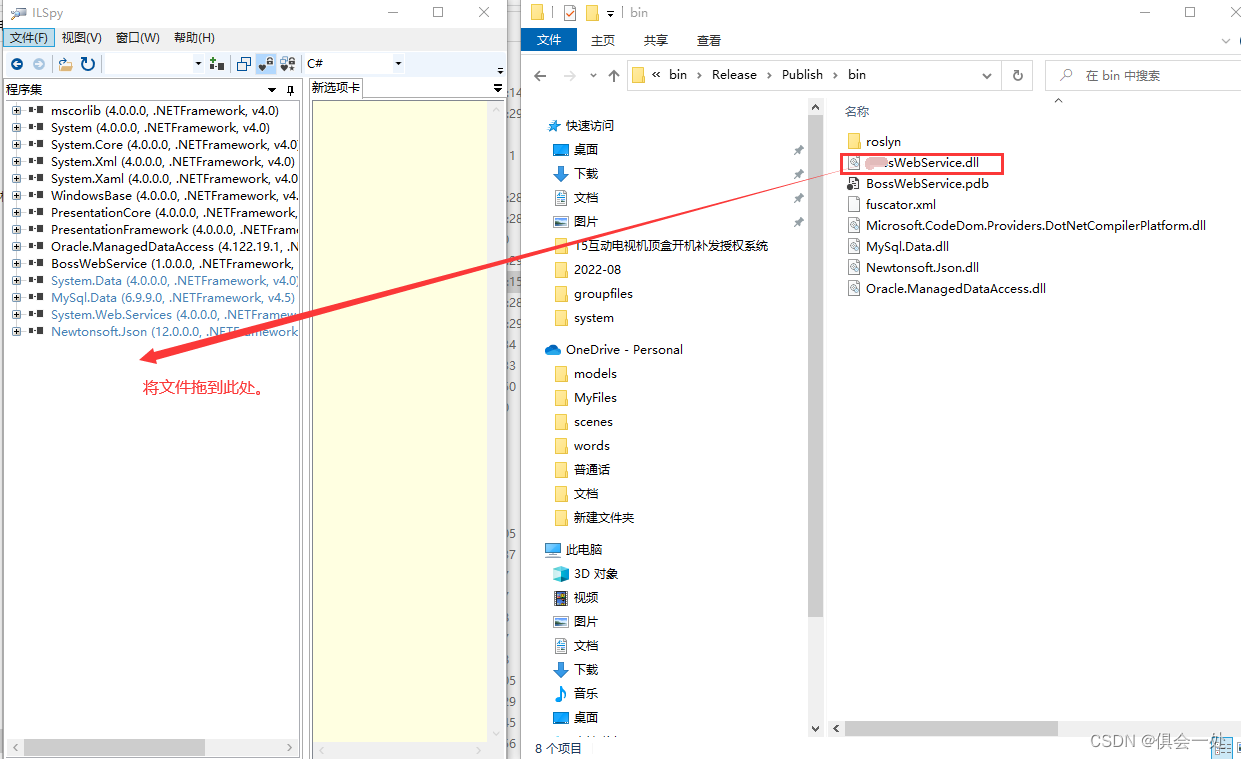Click the reload assemblies icon in ILSpy
This screenshot has height=759, width=1241.
pyautogui.click(x=87, y=63)
